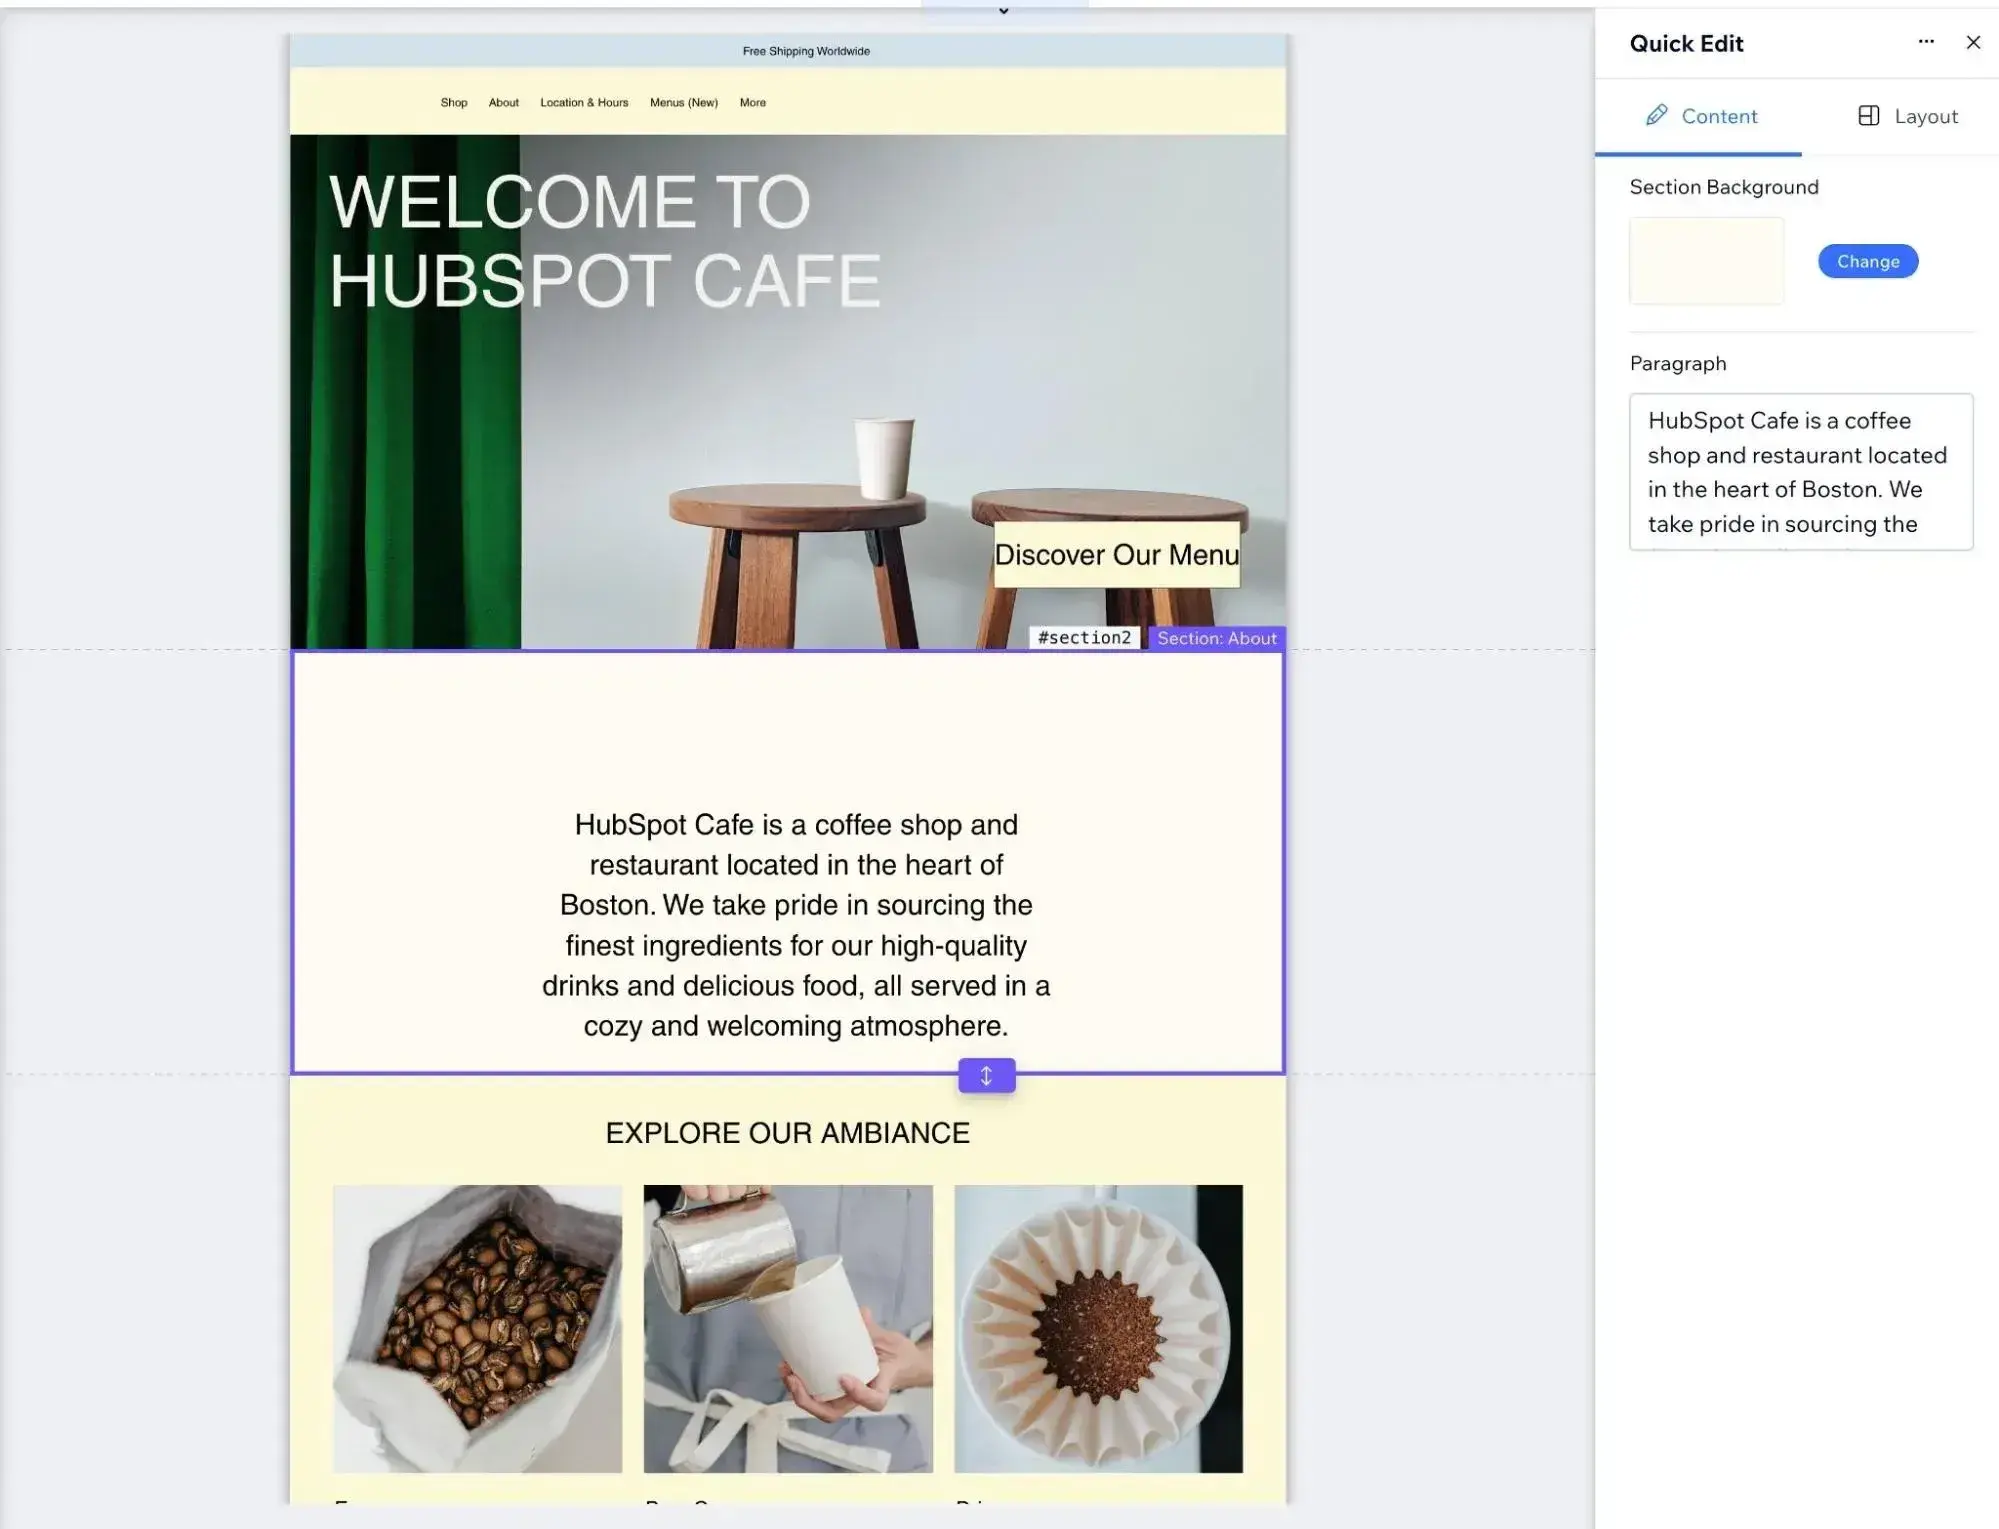Click the purple section resize arrow icon

click(985, 1075)
